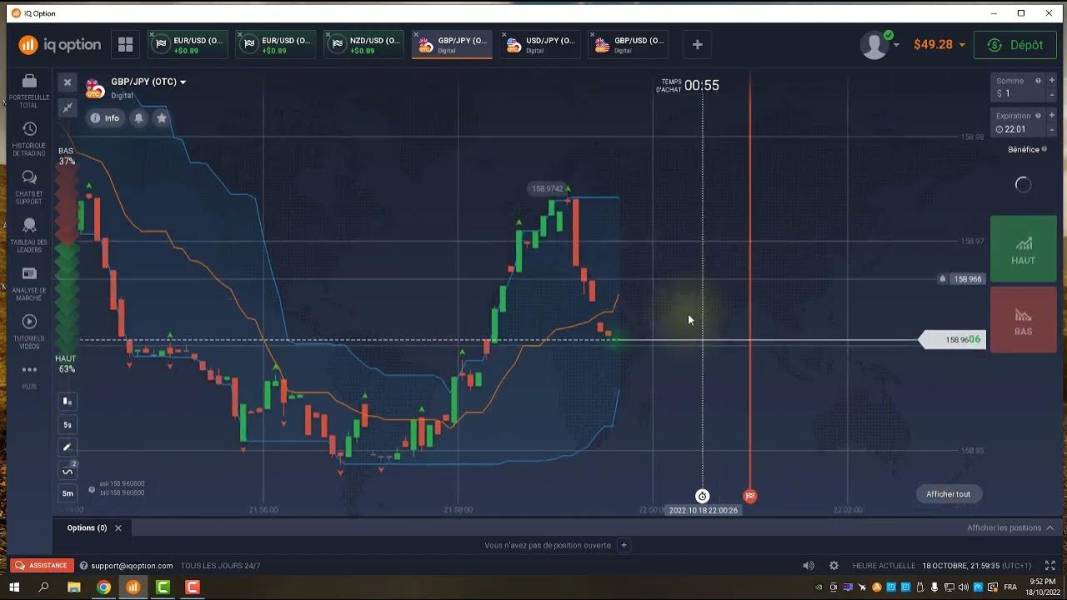Decrease Somme amount with minus
The height and width of the screenshot is (600, 1067).
point(1051,94)
